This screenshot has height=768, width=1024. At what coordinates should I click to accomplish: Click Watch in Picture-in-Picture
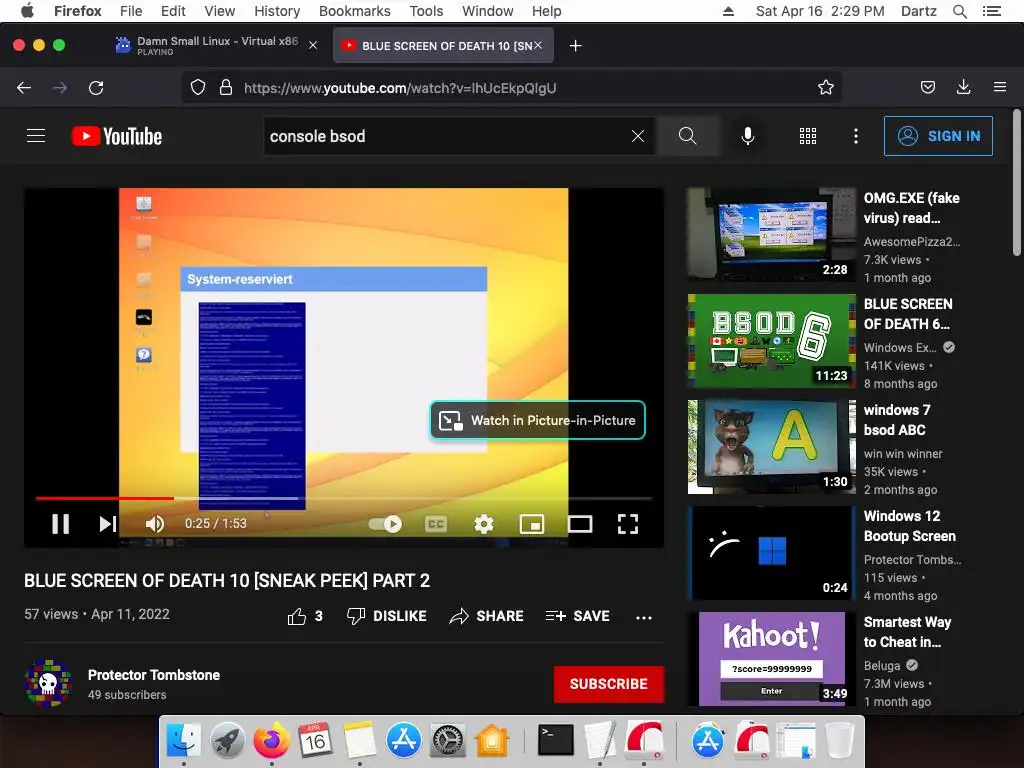coord(537,420)
